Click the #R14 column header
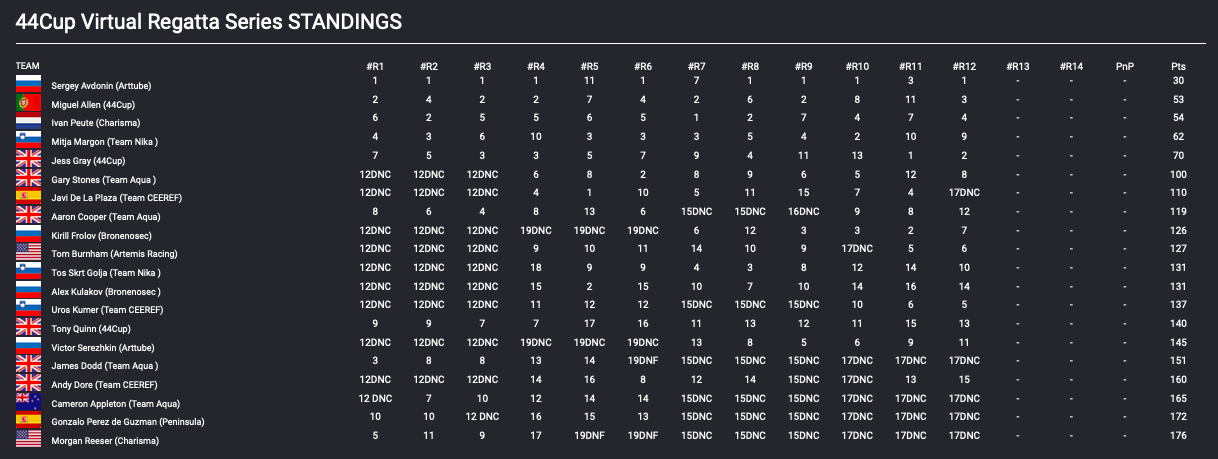1218x459 pixels. [1071, 66]
